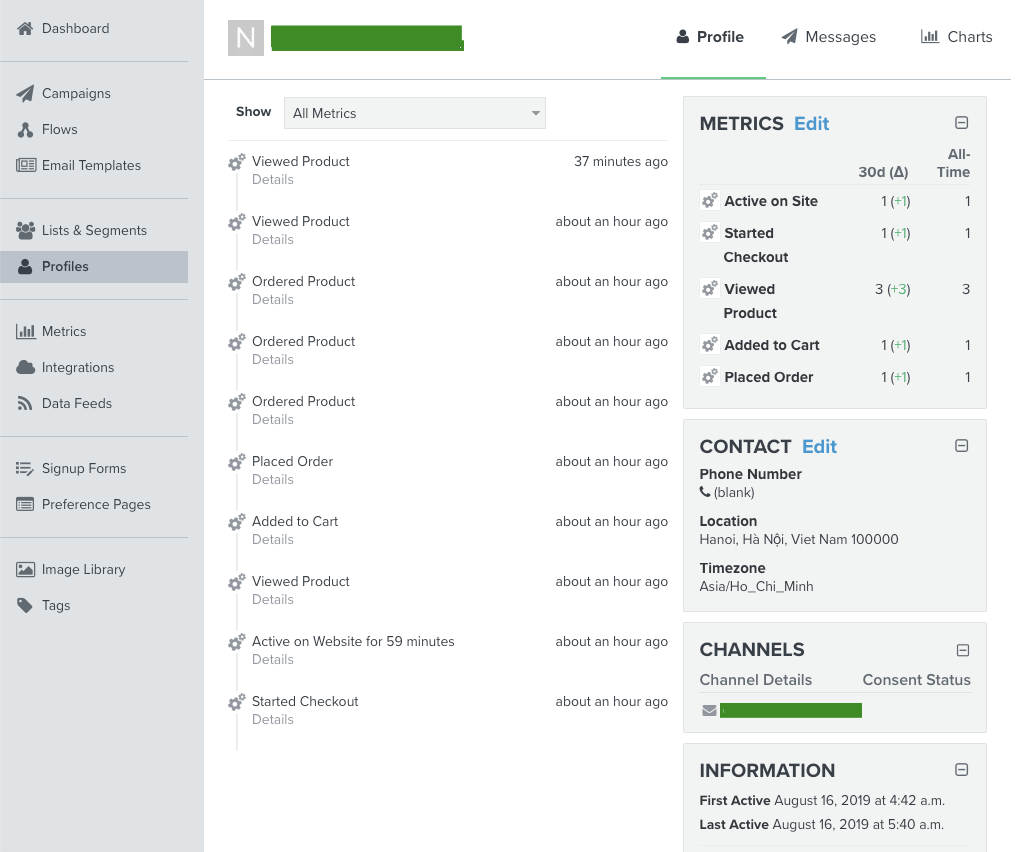This screenshot has width=1016, height=852.
Task: Collapse the Metrics panel
Action: click(x=962, y=122)
